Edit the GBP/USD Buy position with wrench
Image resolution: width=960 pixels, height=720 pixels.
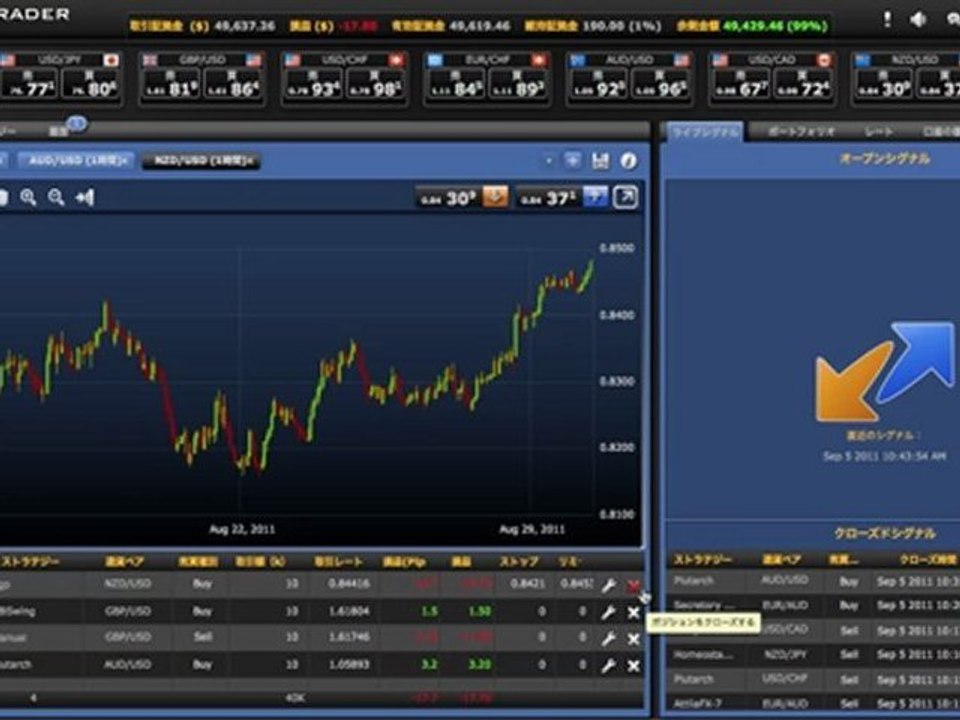(608, 612)
